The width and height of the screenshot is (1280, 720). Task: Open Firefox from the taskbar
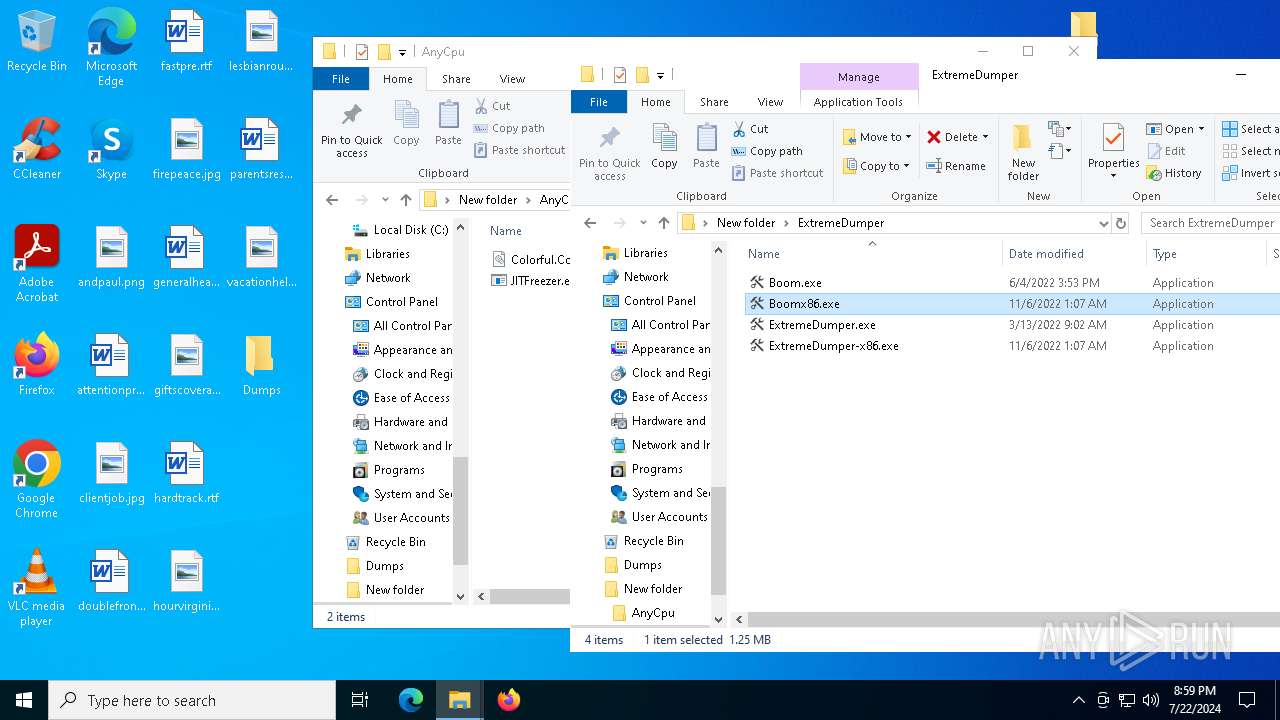[x=508, y=700]
